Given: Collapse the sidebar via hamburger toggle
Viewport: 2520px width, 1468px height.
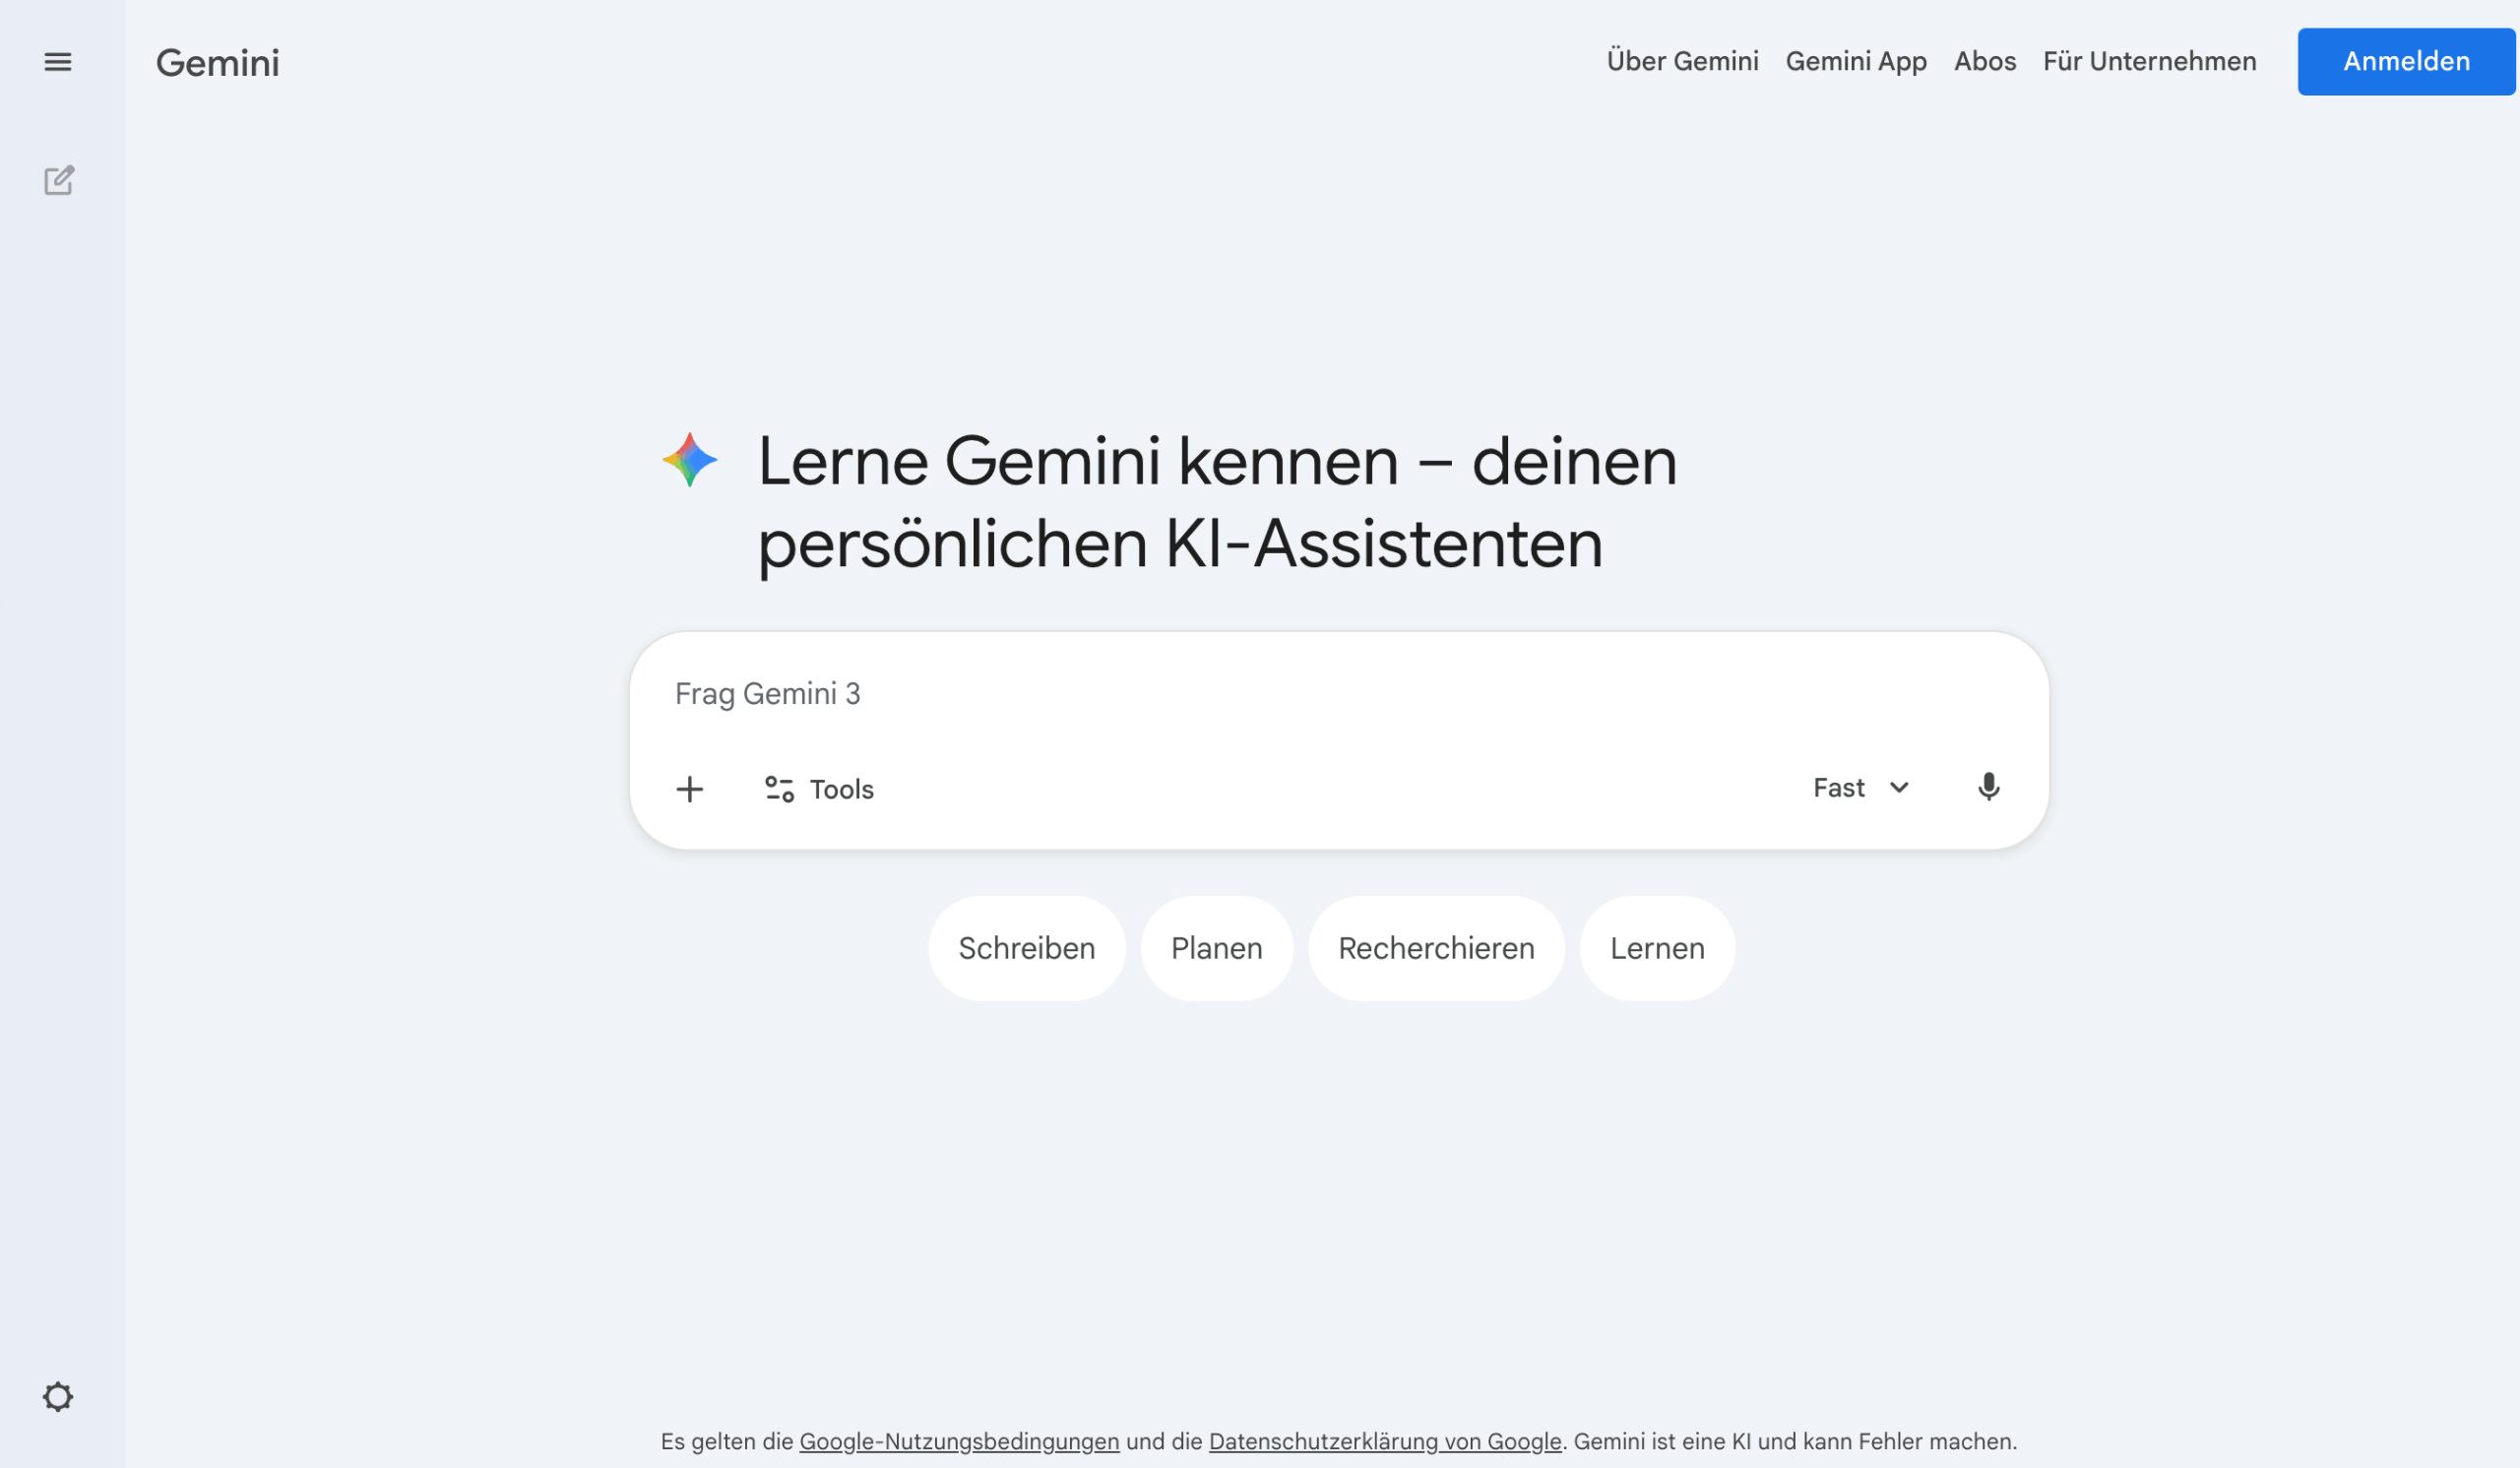Looking at the screenshot, I should coord(59,61).
